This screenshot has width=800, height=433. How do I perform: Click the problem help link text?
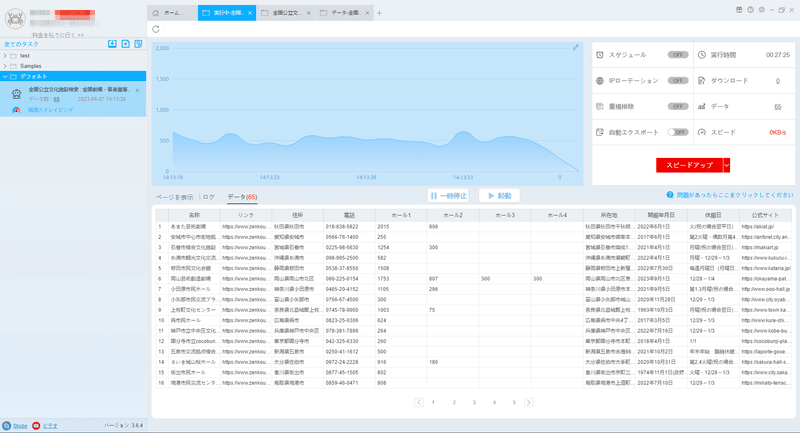(735, 195)
